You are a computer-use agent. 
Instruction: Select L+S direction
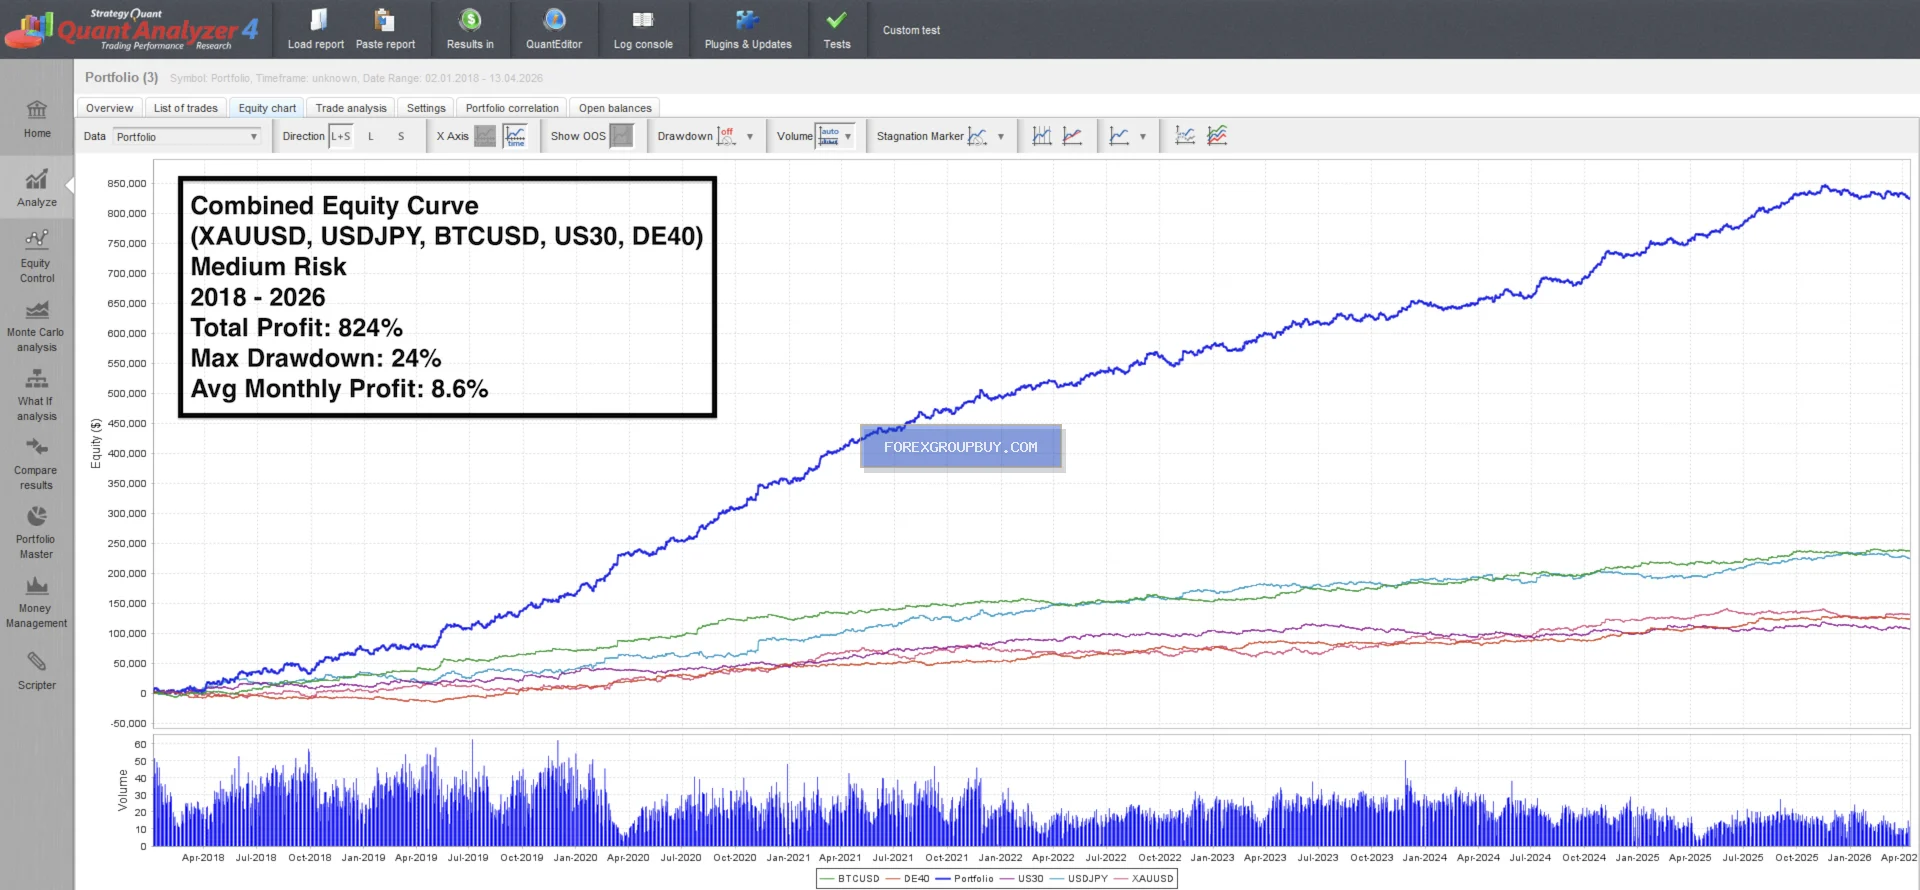[341, 136]
